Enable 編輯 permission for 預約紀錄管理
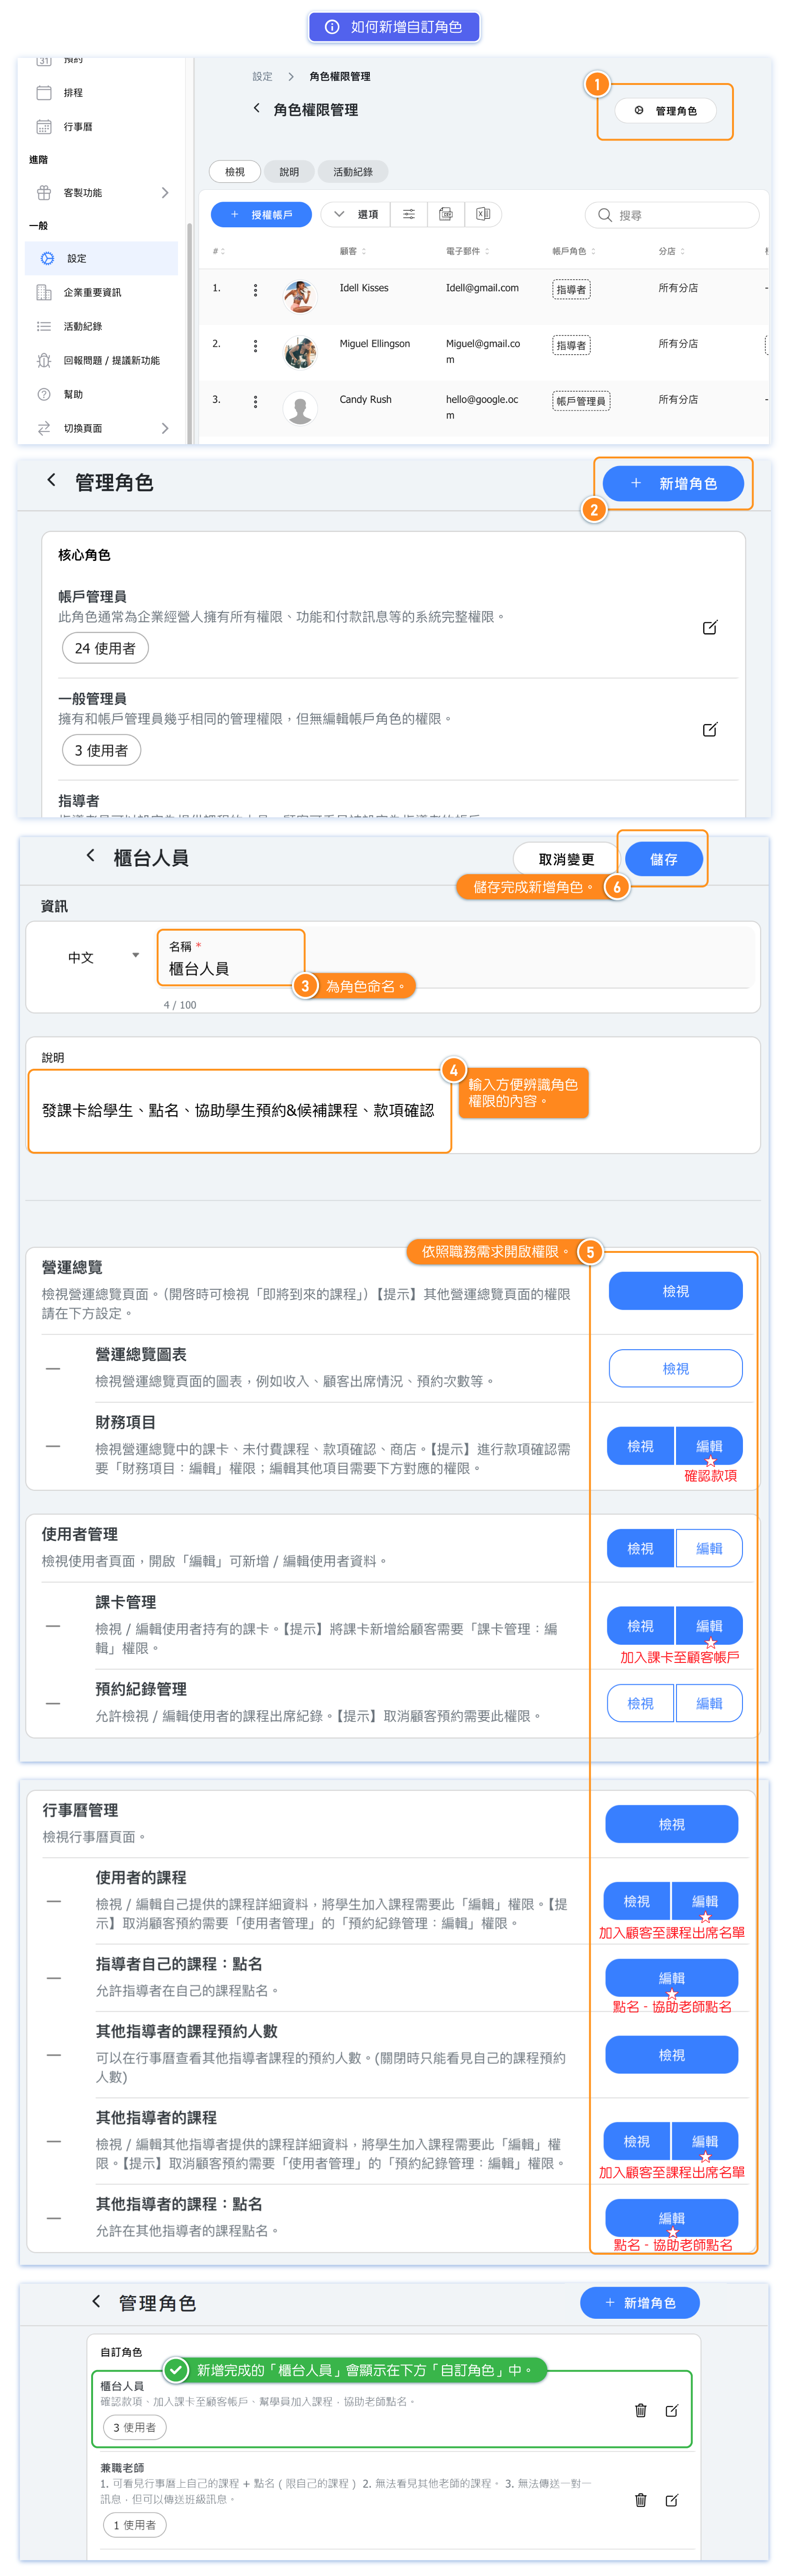Viewport: 789px width, 2576px height. [708, 1703]
